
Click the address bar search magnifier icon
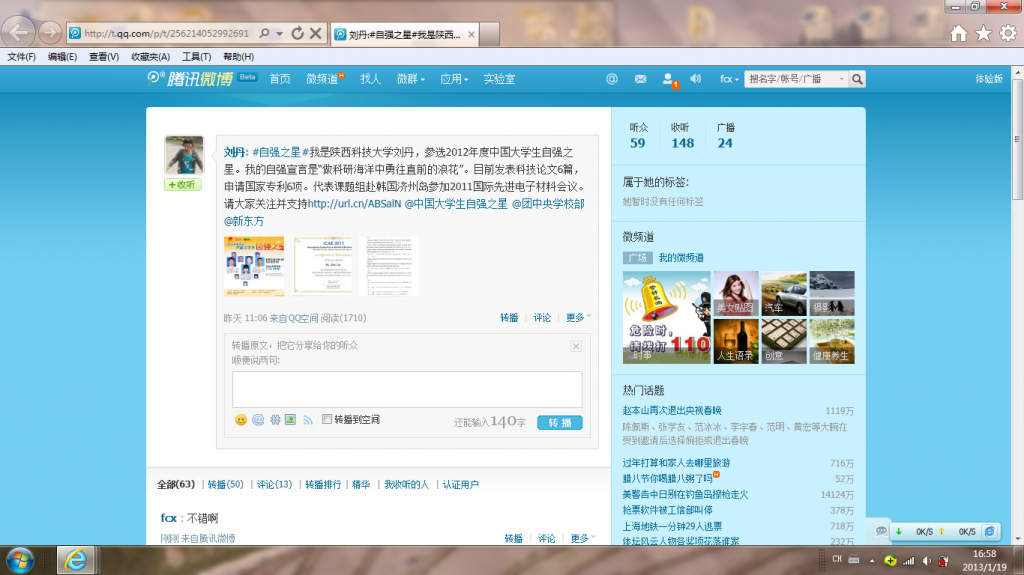264,33
